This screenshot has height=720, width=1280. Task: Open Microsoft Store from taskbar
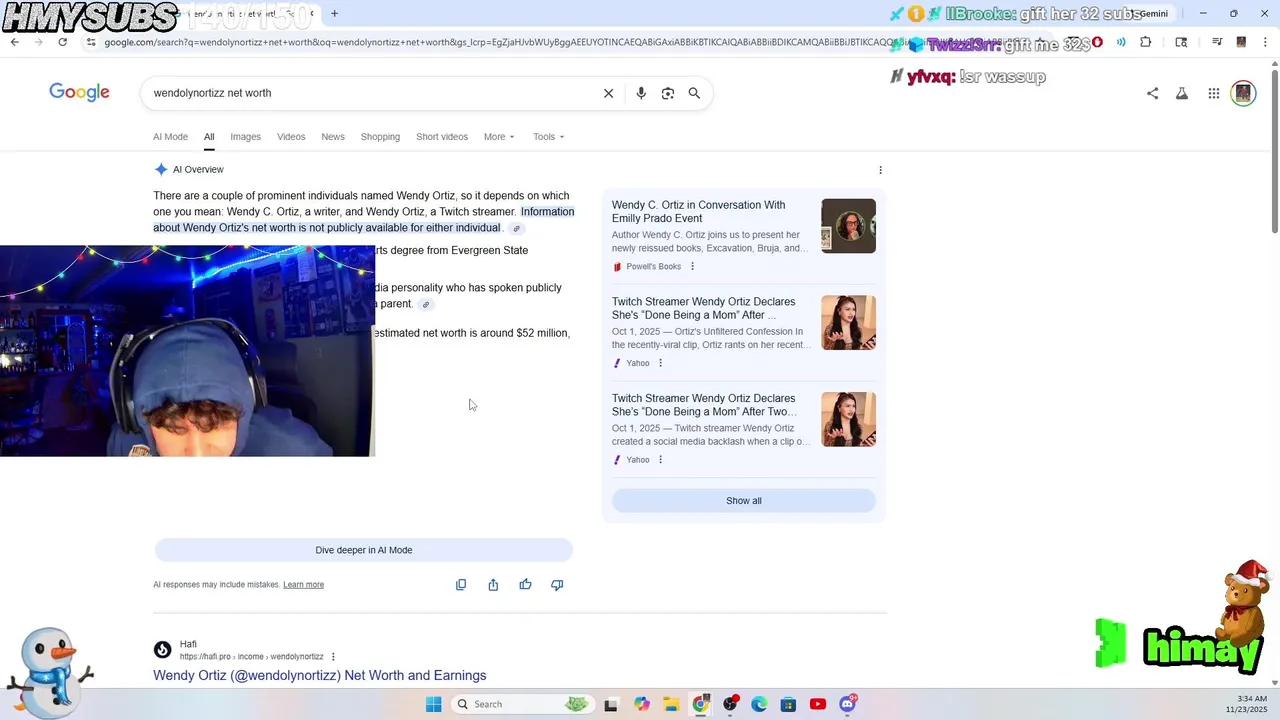click(789, 704)
